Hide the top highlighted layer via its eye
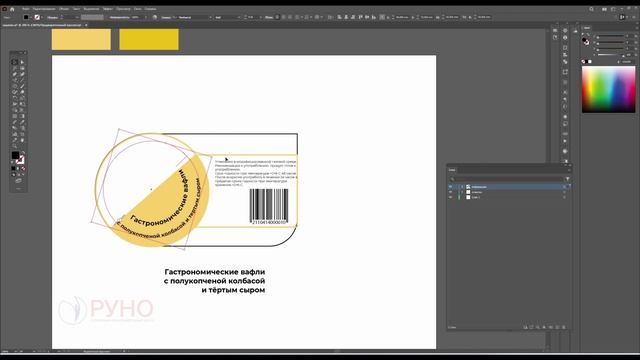Screen dimensions: 640x360 451,187
